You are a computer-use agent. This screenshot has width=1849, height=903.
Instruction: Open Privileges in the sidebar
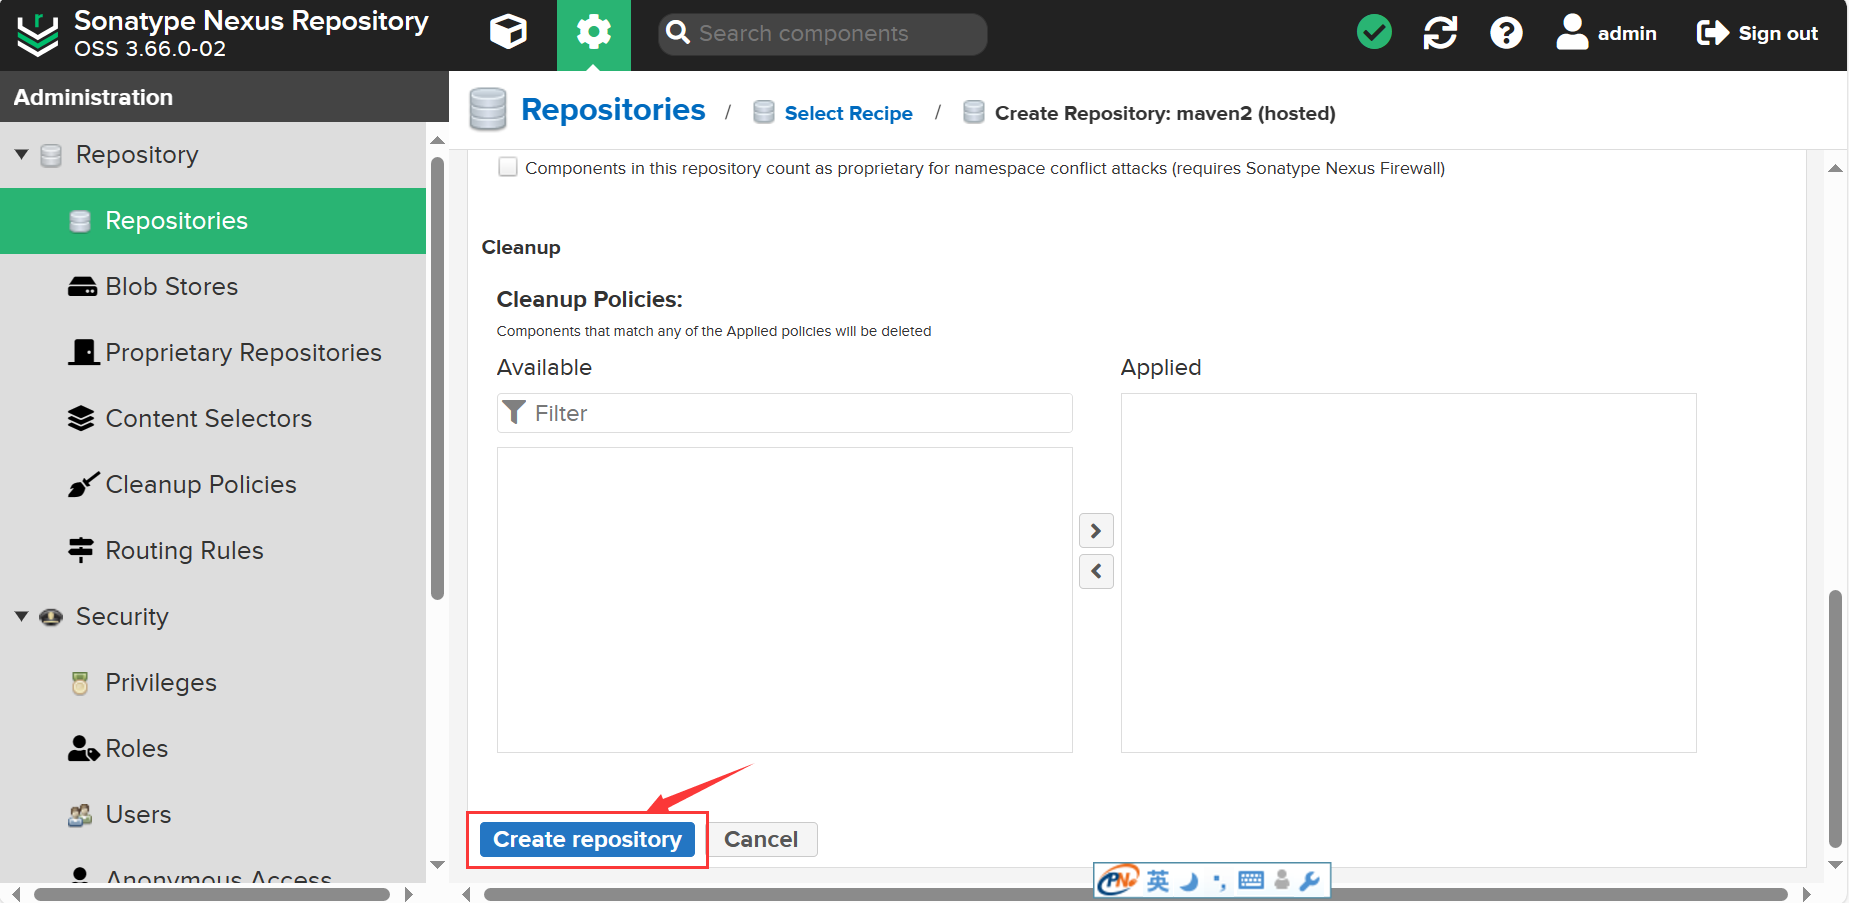click(213, 683)
